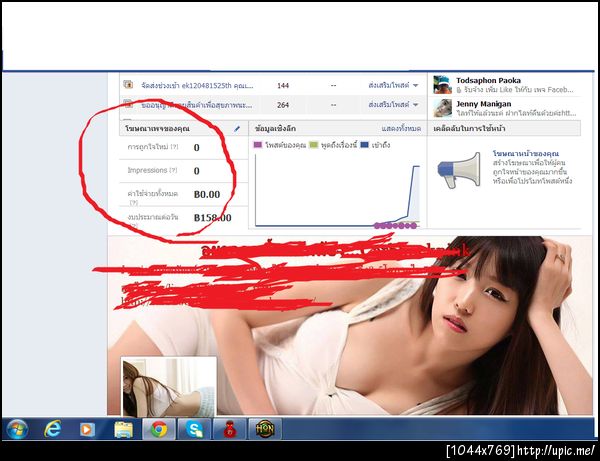This screenshot has width=600, height=461.
Task: Click the Impressions label
Action: tap(147, 170)
